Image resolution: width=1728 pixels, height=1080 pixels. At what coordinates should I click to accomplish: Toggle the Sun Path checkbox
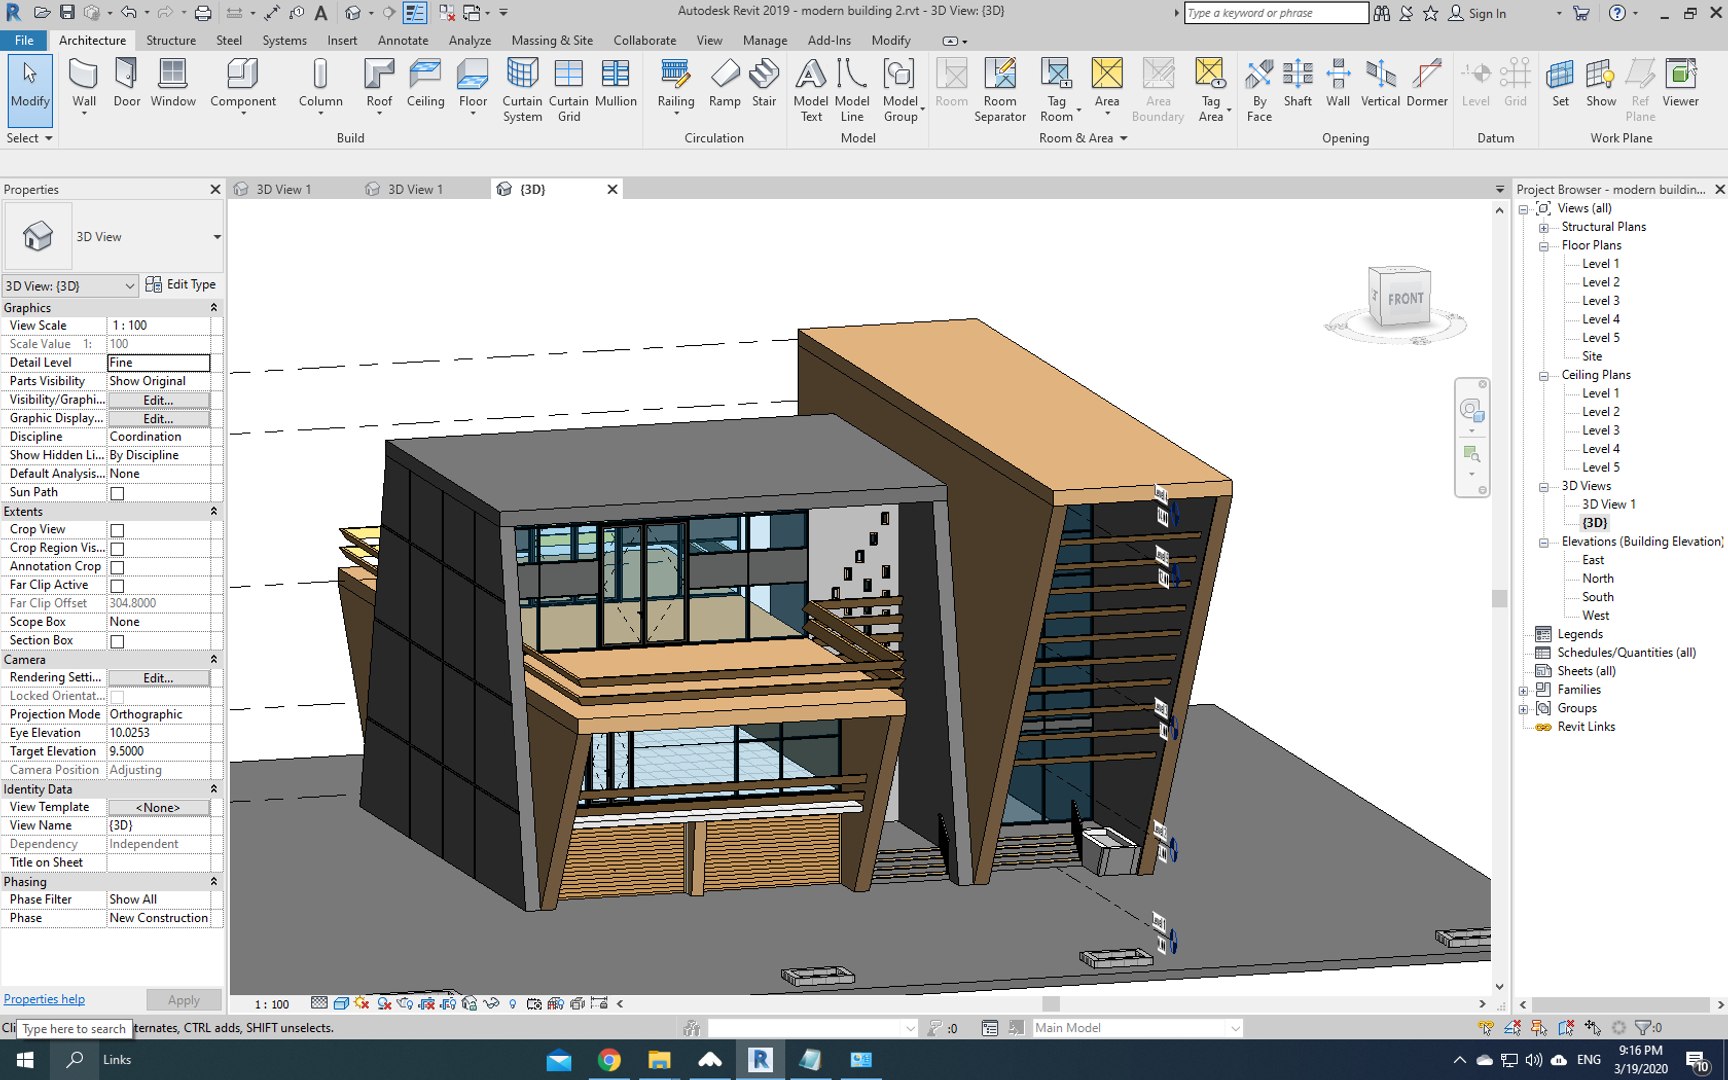[x=117, y=493]
